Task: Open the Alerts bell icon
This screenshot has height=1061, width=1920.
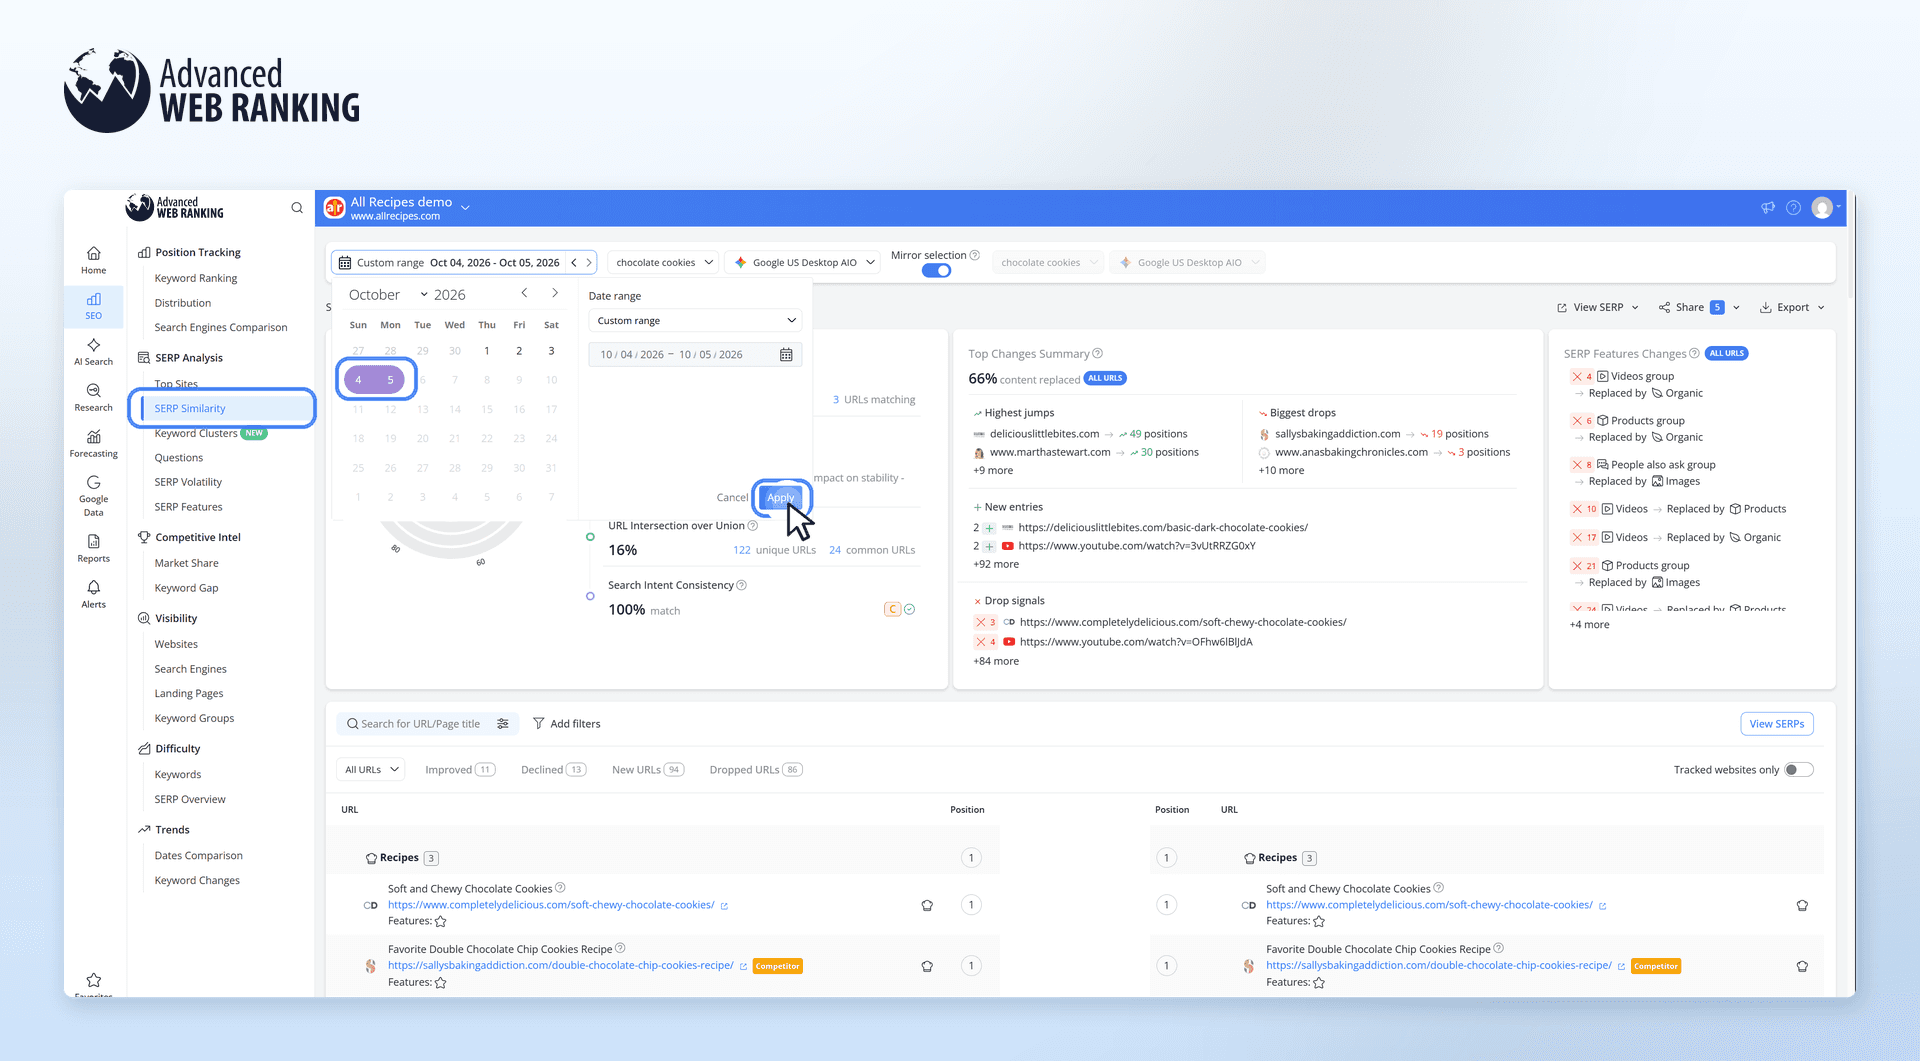Action: (x=93, y=594)
